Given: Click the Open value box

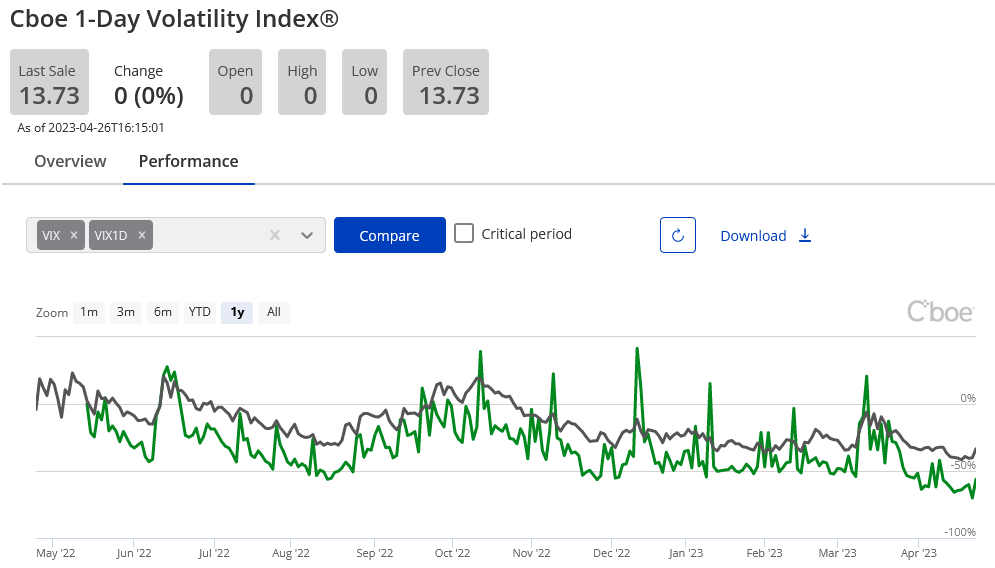Looking at the screenshot, I should pos(235,83).
